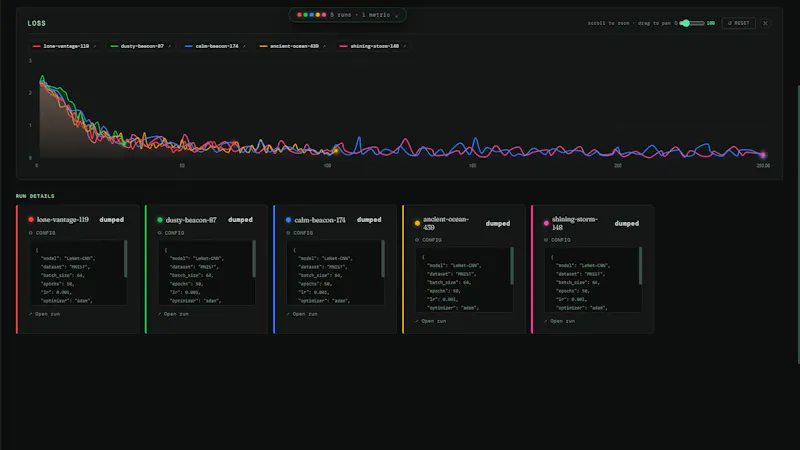Screen dimensions: 800x450
Task: Click 'dumped' status on lone-vantage-119 card
Action: click(x=112, y=219)
